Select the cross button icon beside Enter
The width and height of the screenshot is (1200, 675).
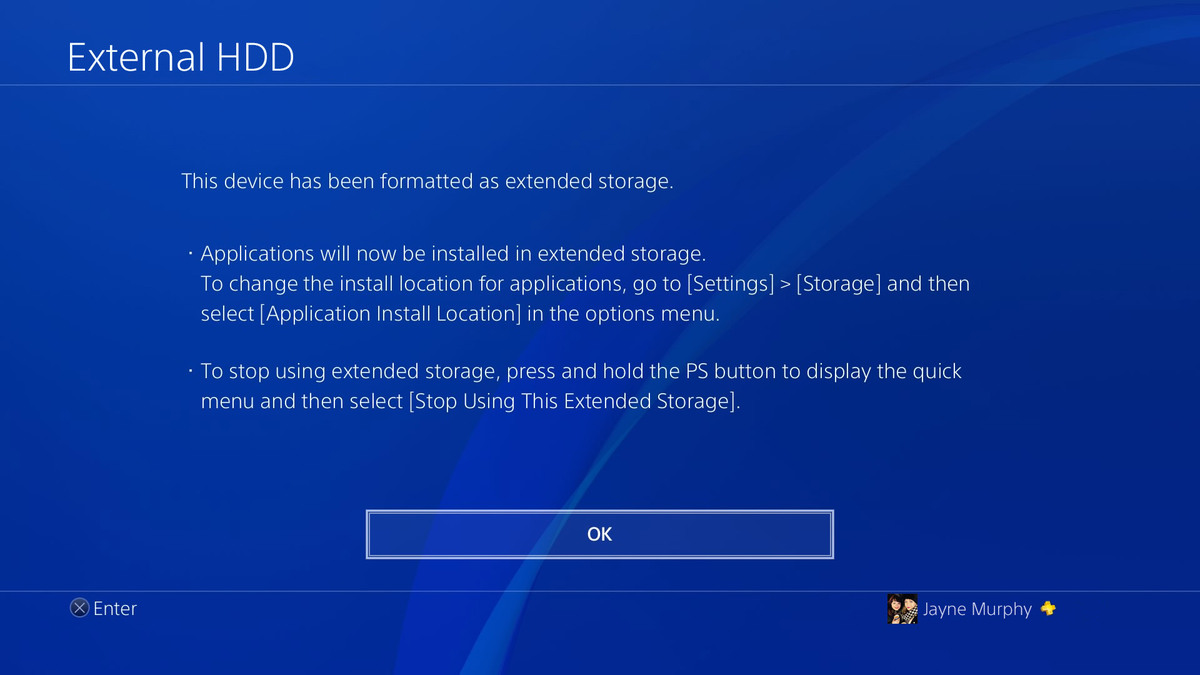click(x=79, y=608)
